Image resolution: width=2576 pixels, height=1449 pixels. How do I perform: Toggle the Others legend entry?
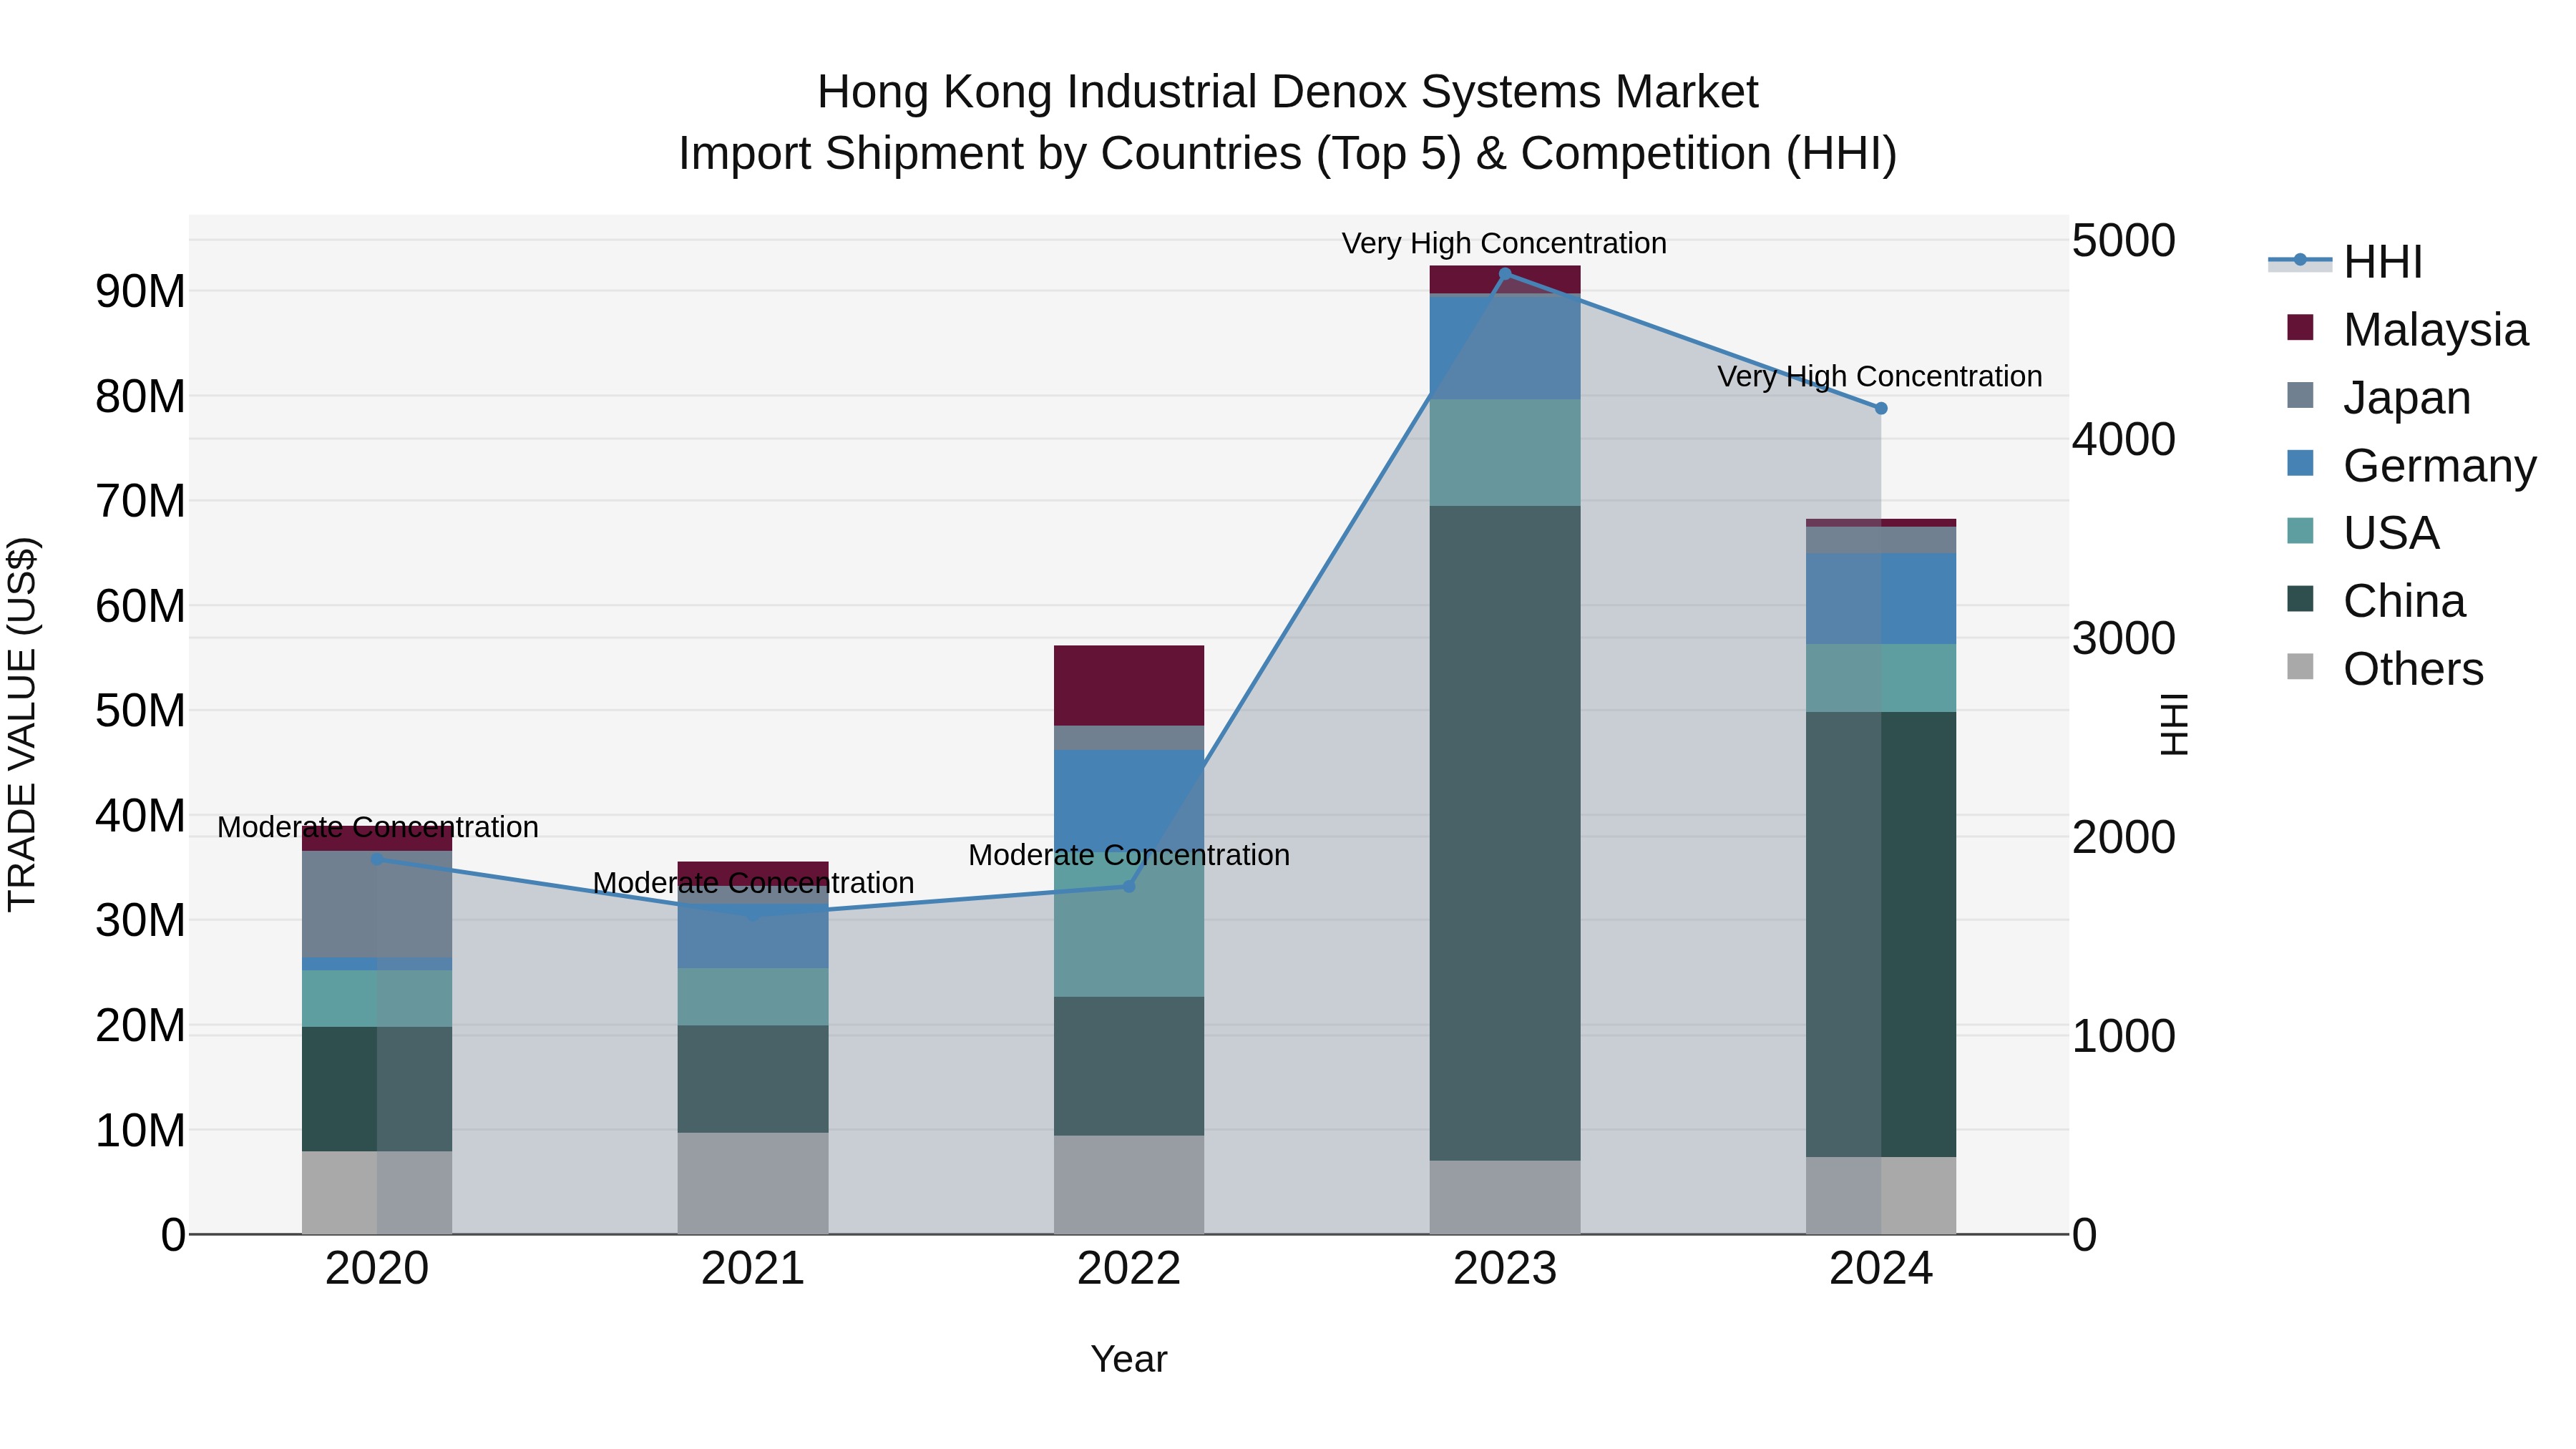(2385, 668)
